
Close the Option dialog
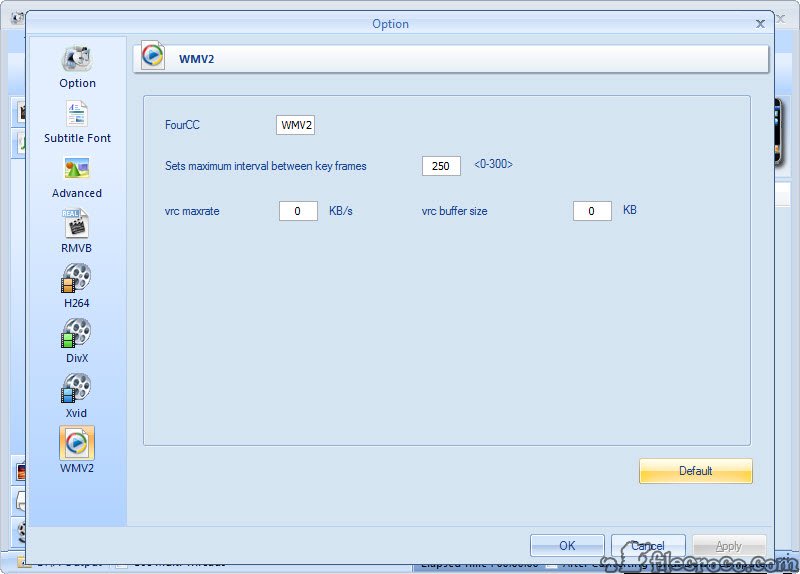[760, 24]
